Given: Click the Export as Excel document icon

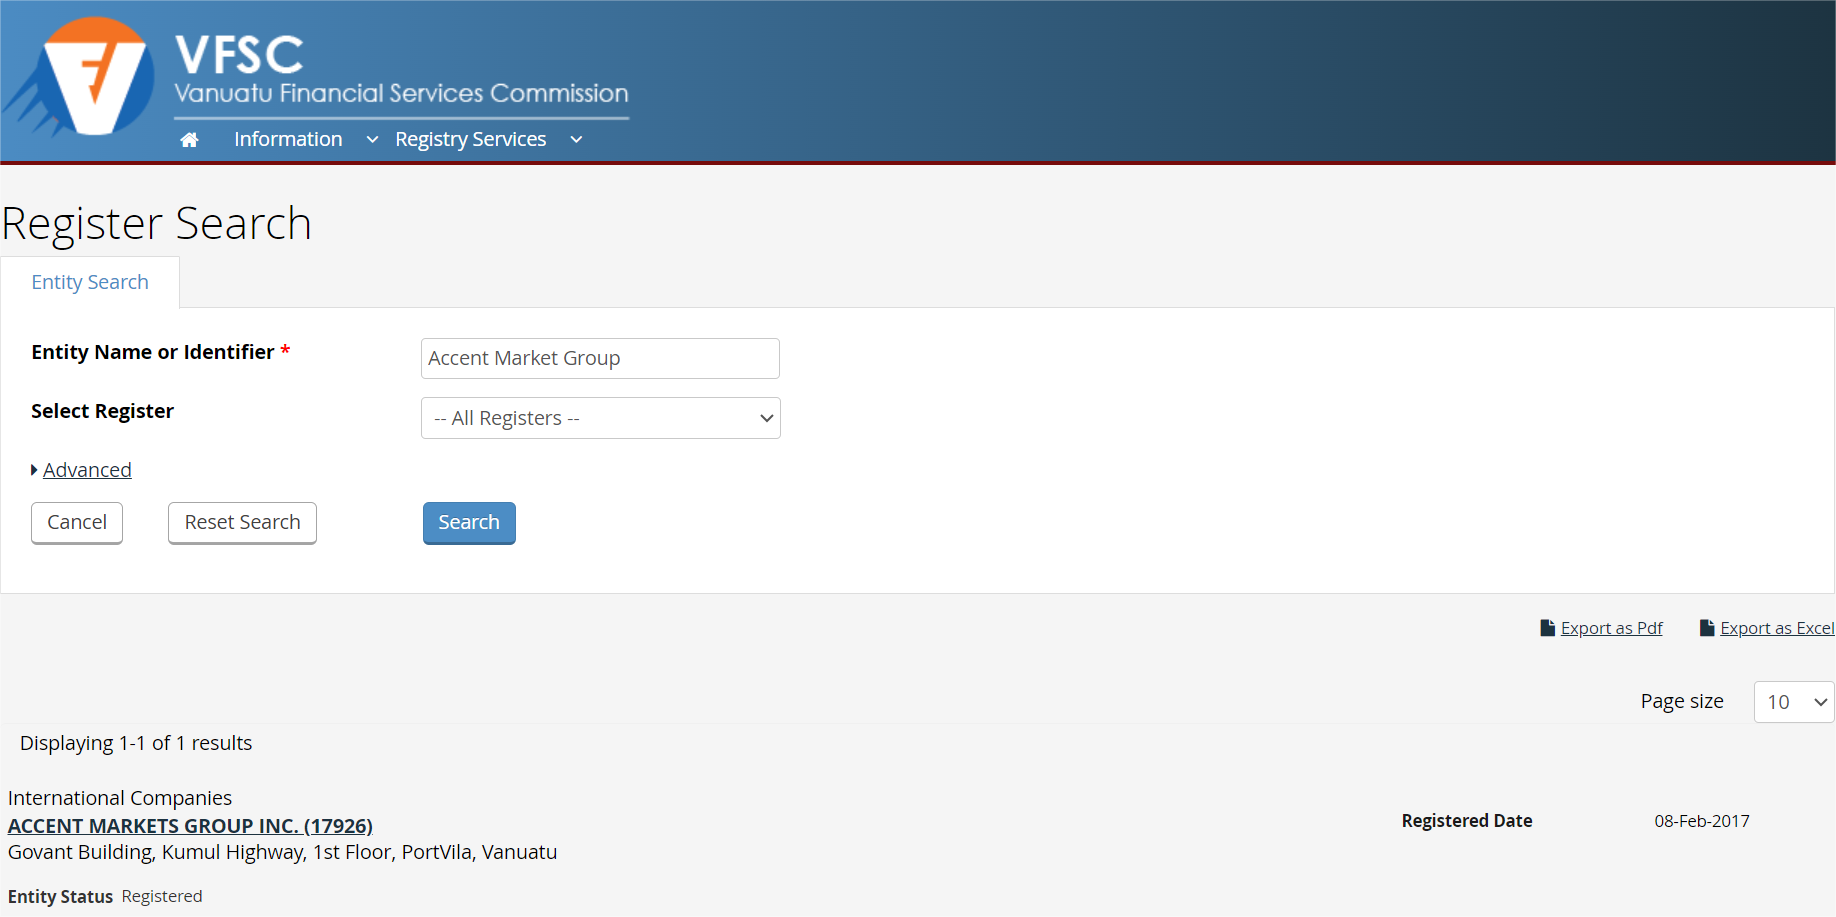Looking at the screenshot, I should (1707, 628).
